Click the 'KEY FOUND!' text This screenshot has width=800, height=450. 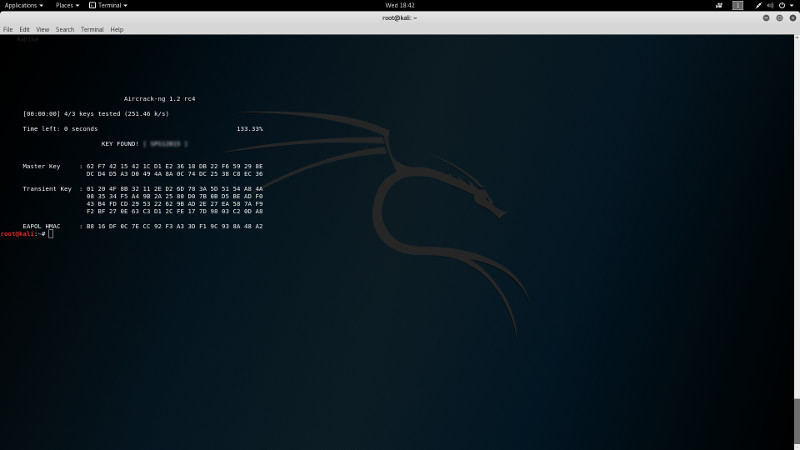click(x=120, y=144)
